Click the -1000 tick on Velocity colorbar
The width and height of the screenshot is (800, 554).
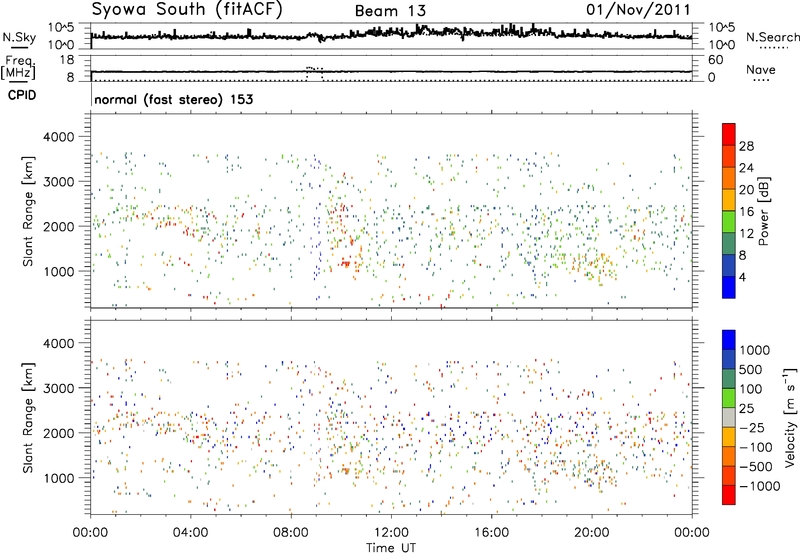click(x=759, y=486)
